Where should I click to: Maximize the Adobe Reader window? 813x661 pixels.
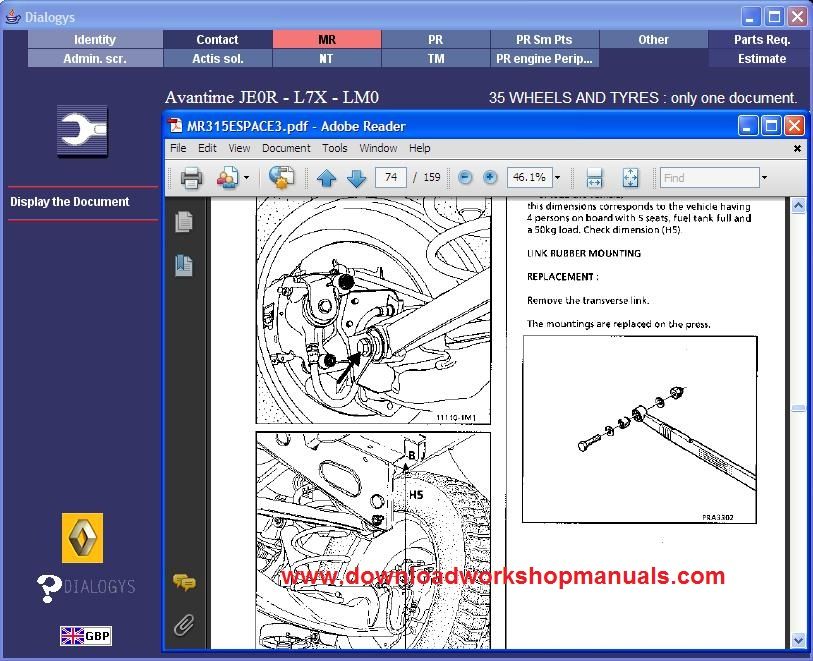tap(771, 125)
